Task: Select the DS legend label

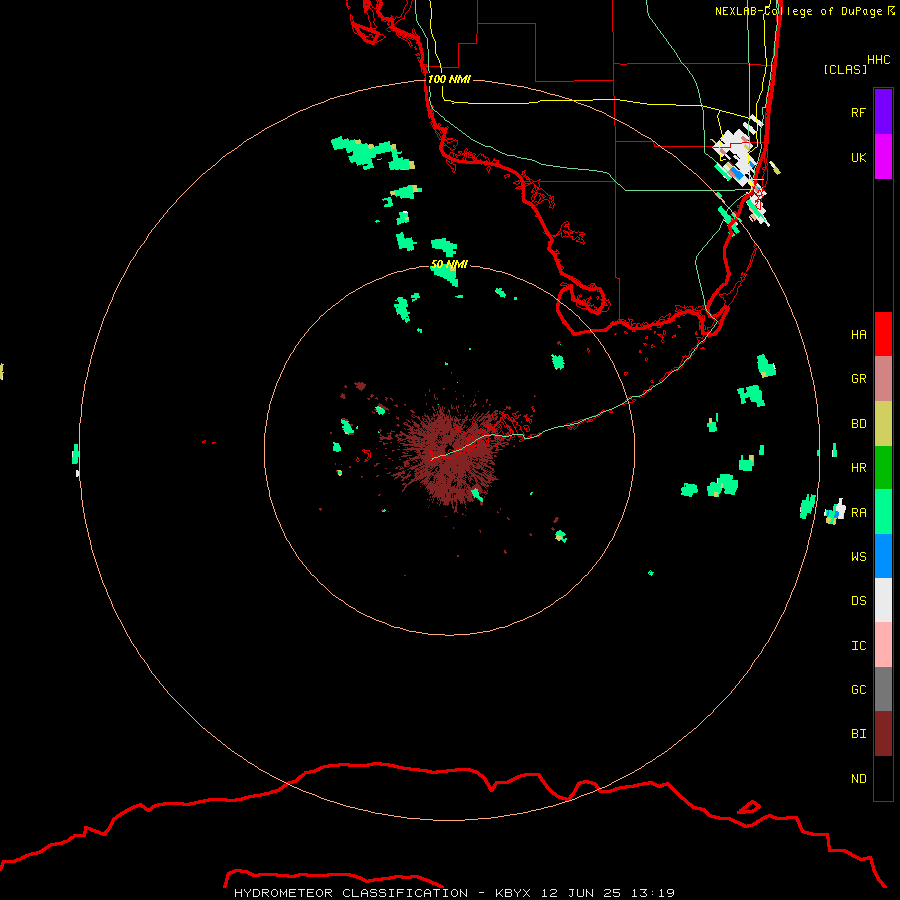Action: click(858, 600)
